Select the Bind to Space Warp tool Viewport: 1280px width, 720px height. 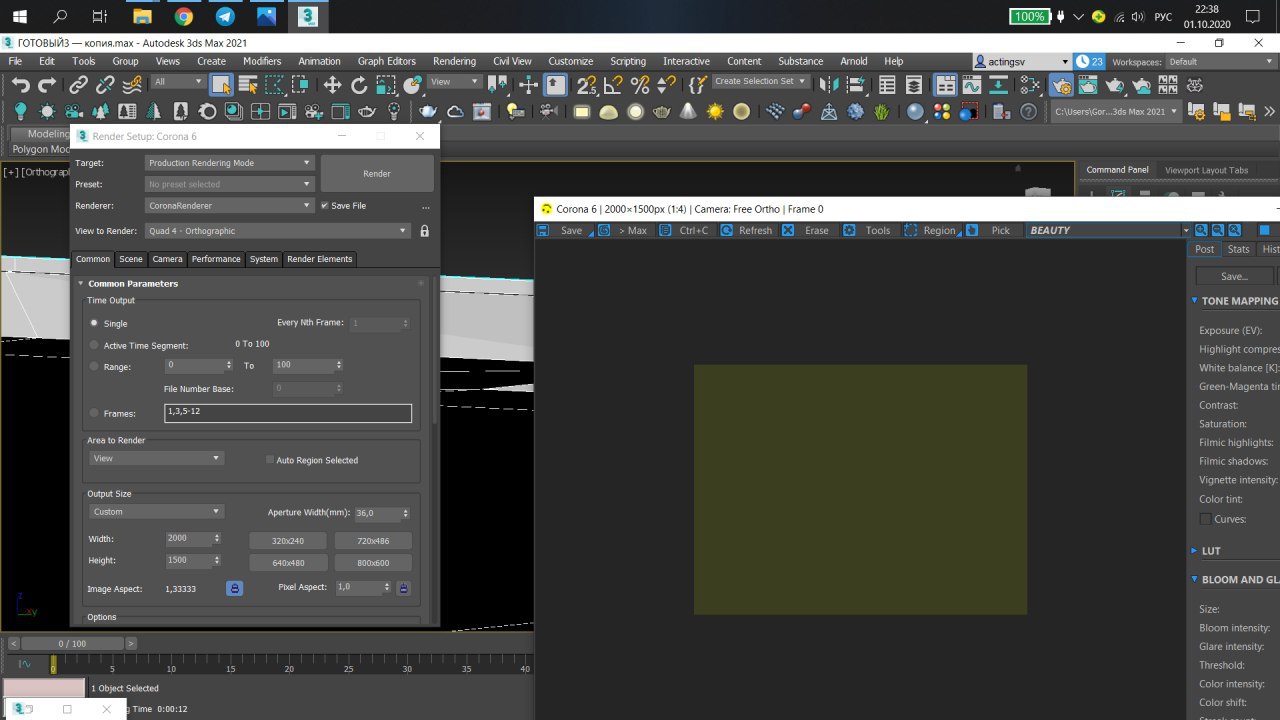pyautogui.click(x=132, y=85)
